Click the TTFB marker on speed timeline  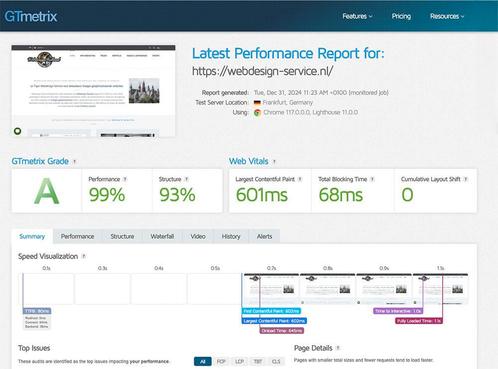pyautogui.click(x=37, y=311)
